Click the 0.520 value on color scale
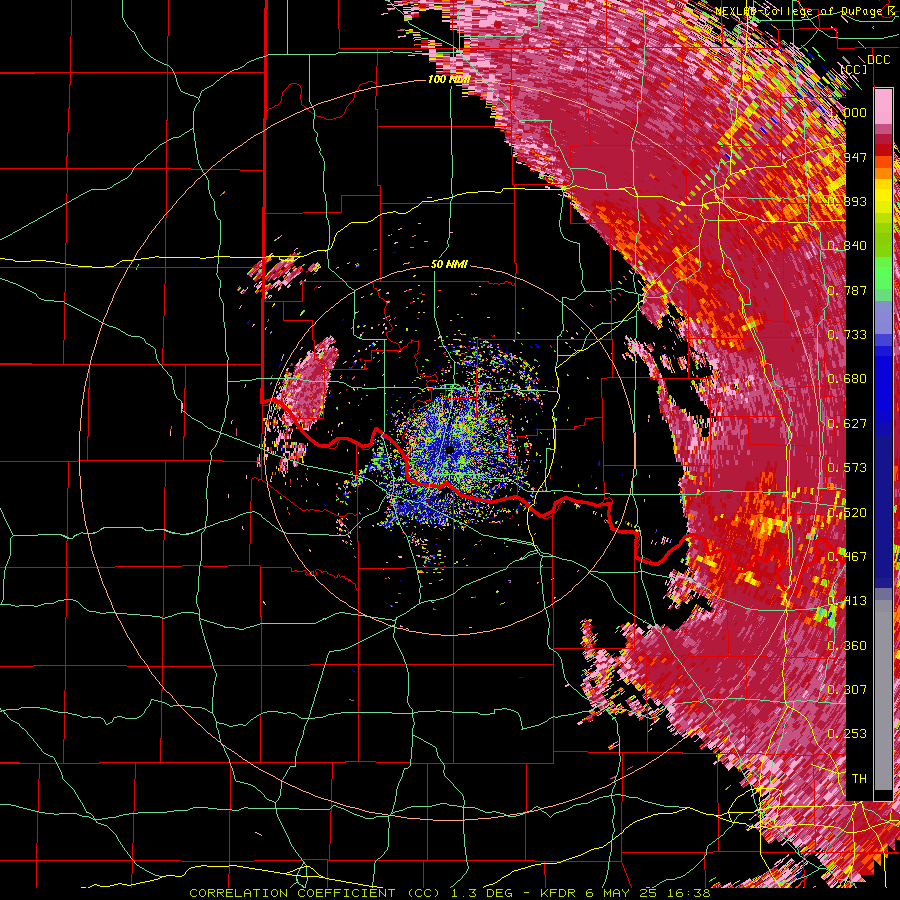This screenshot has width=900, height=900. click(847, 513)
